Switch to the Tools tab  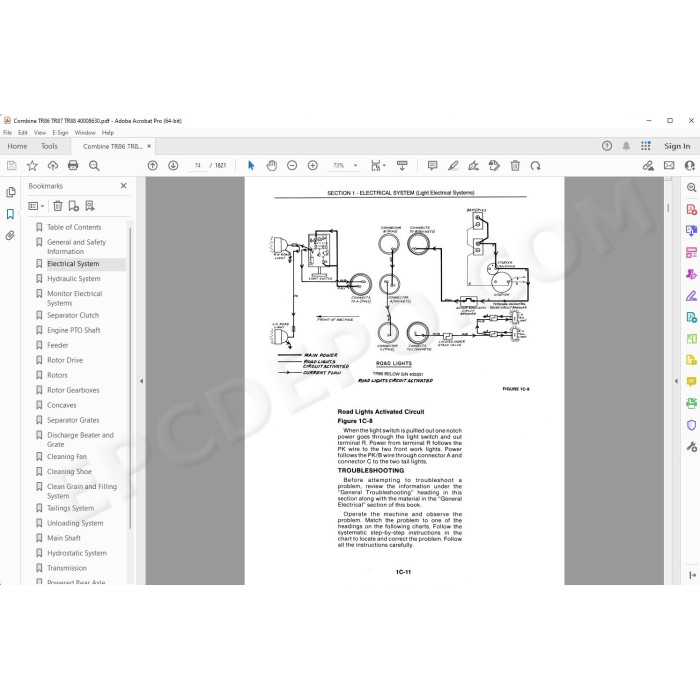pyautogui.click(x=49, y=146)
